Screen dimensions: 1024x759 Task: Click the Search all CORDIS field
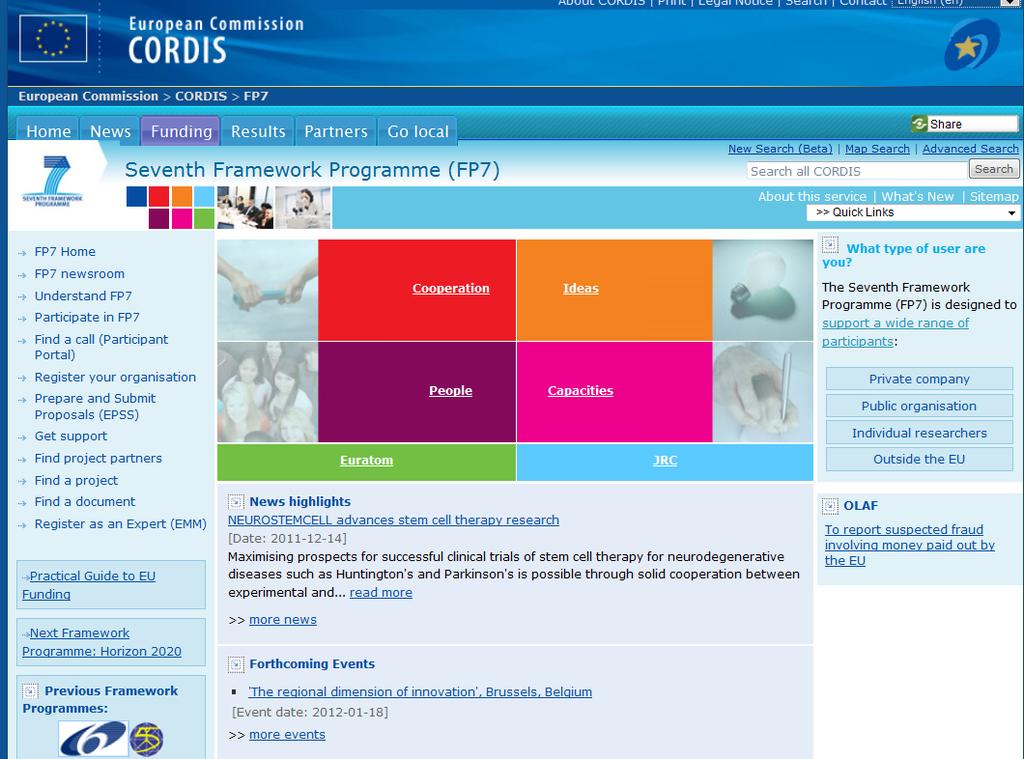point(857,170)
